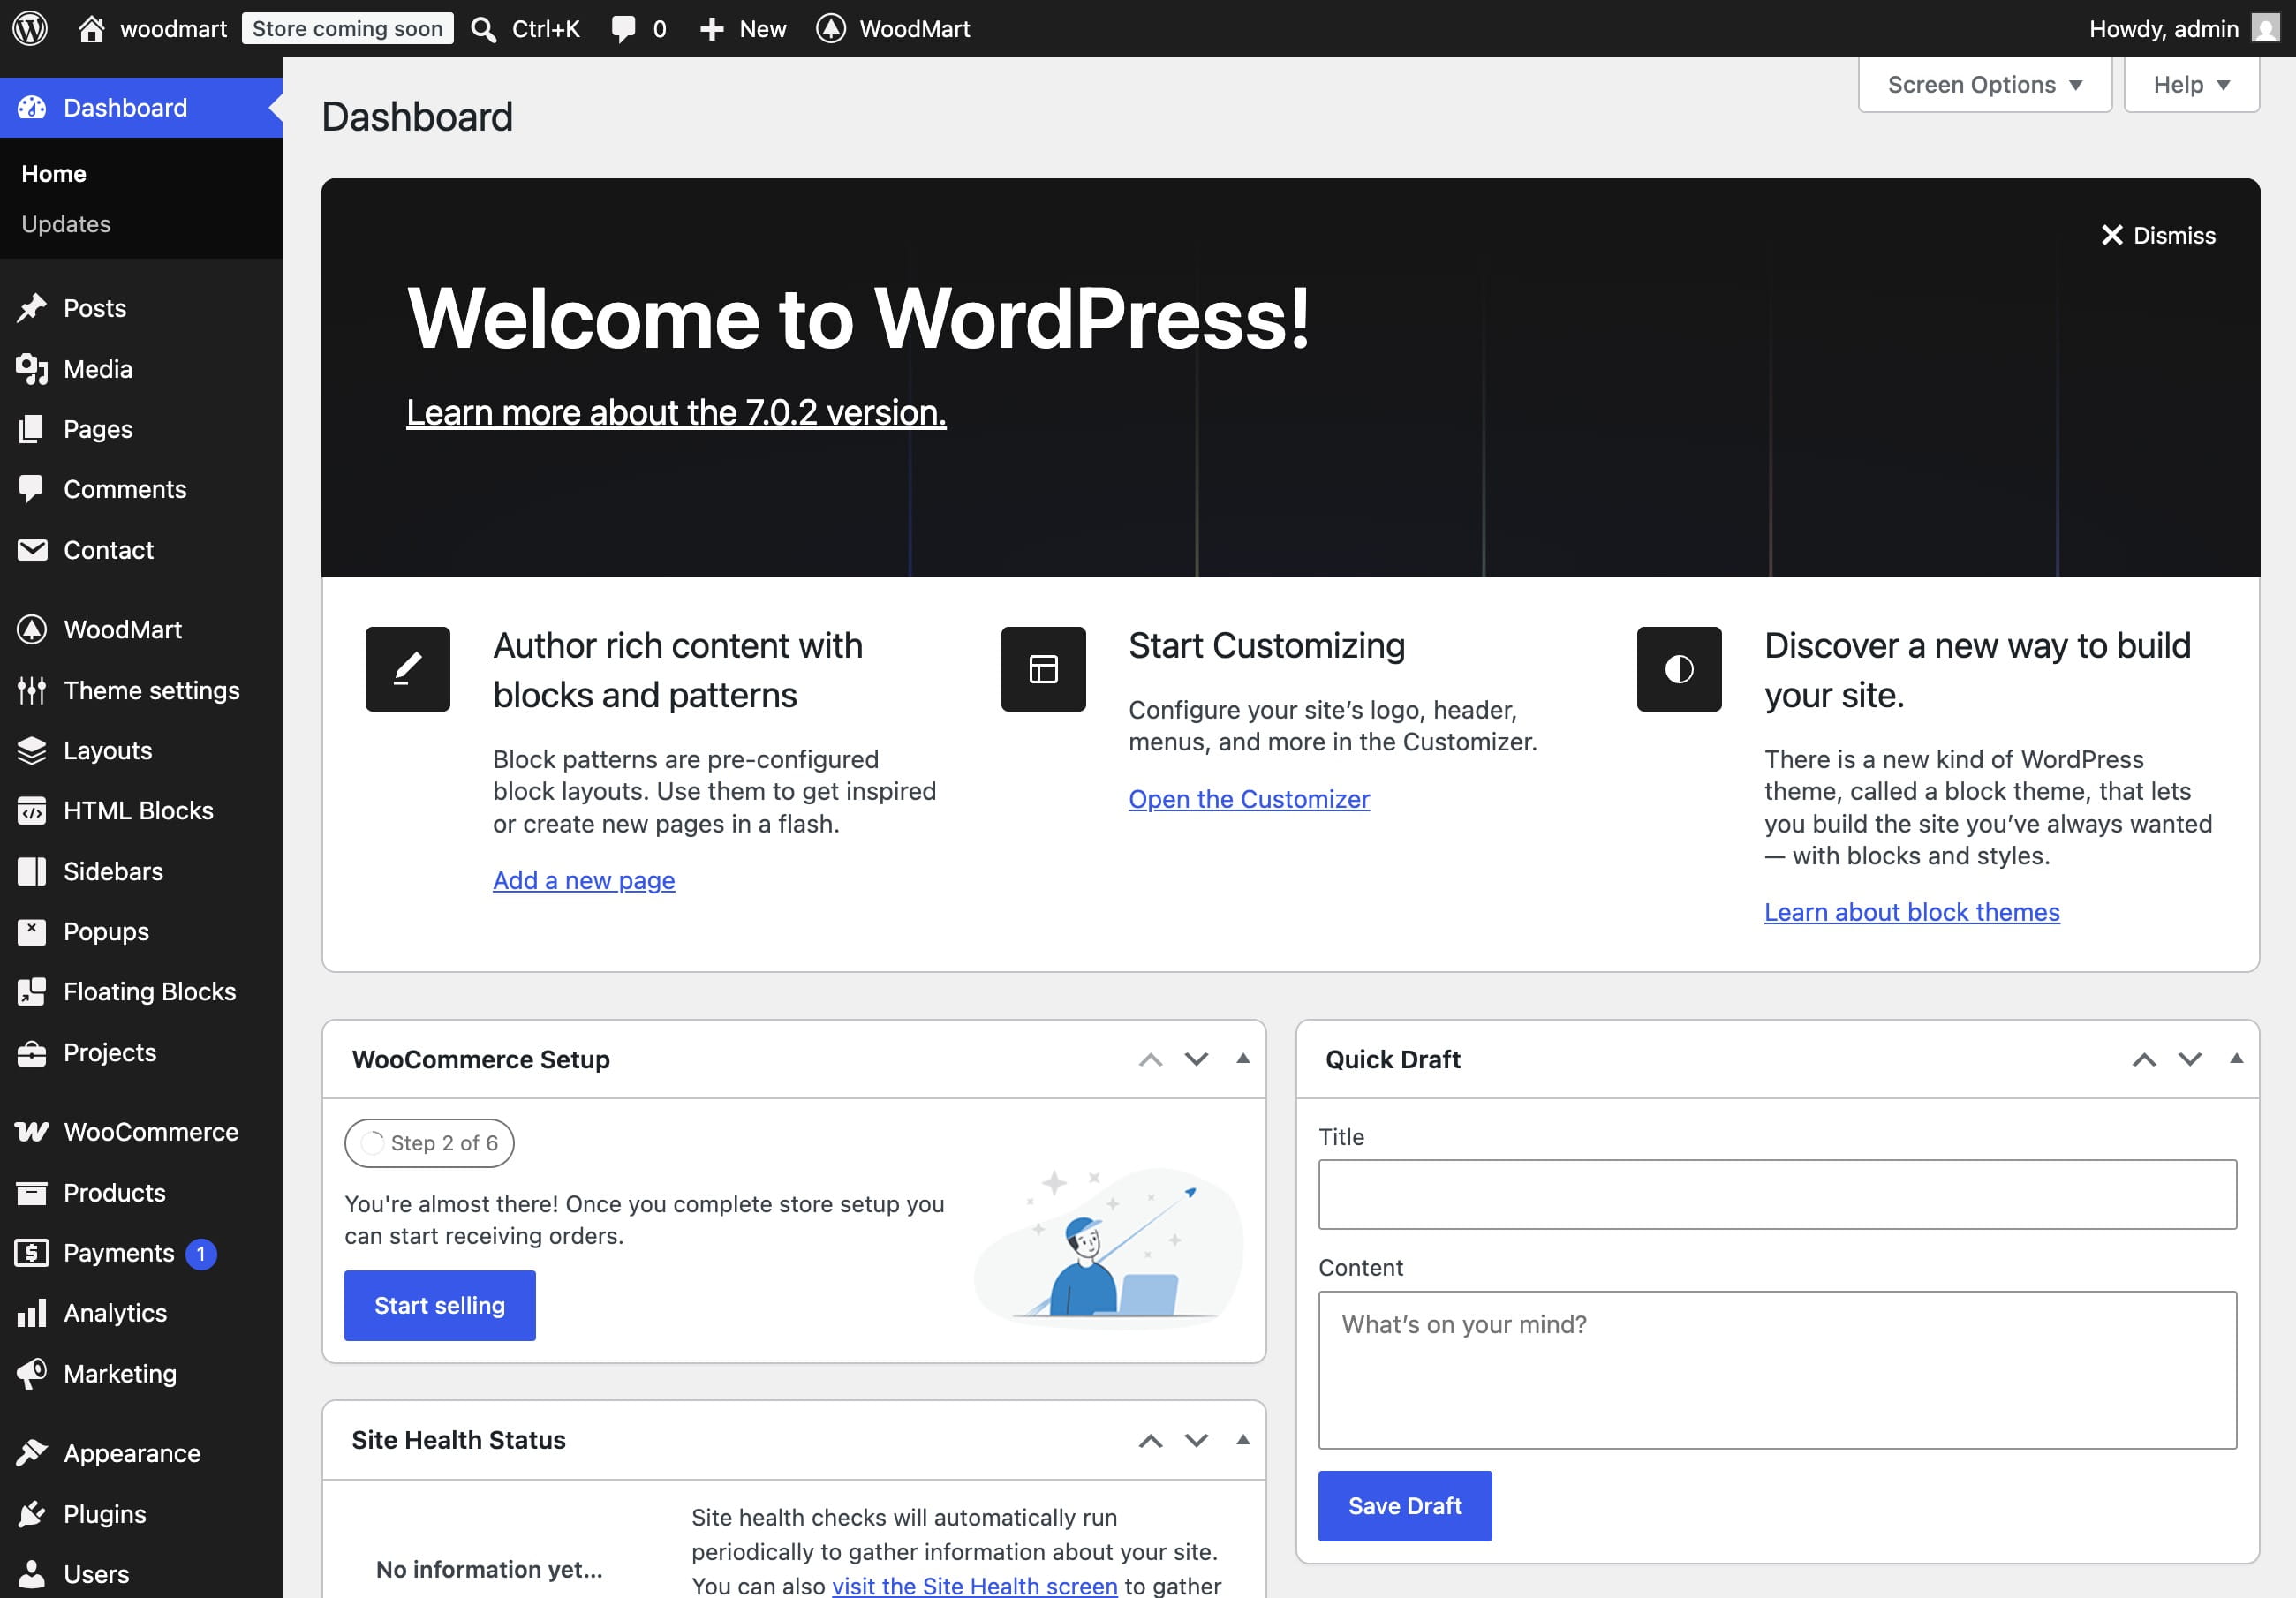
Task: Click the Media icon in sidebar
Action: [32, 369]
